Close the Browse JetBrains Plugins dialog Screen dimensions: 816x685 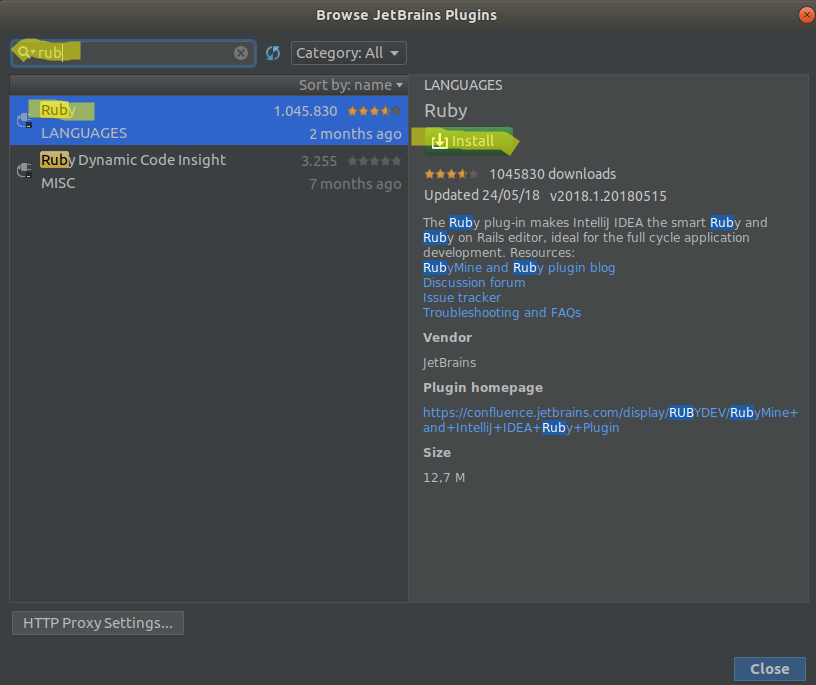[769, 669]
